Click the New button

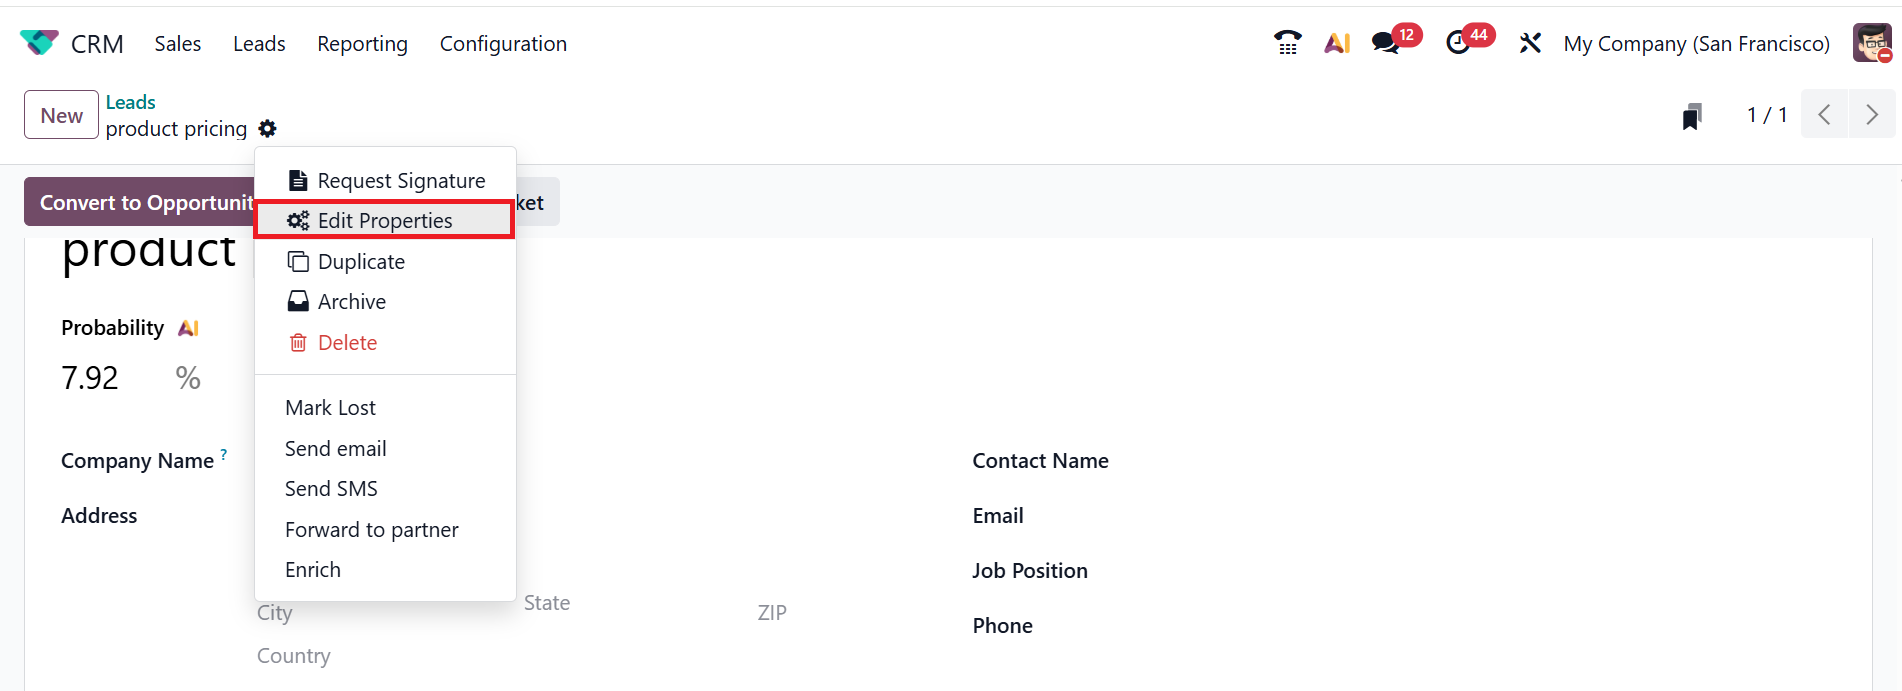[x=61, y=115]
